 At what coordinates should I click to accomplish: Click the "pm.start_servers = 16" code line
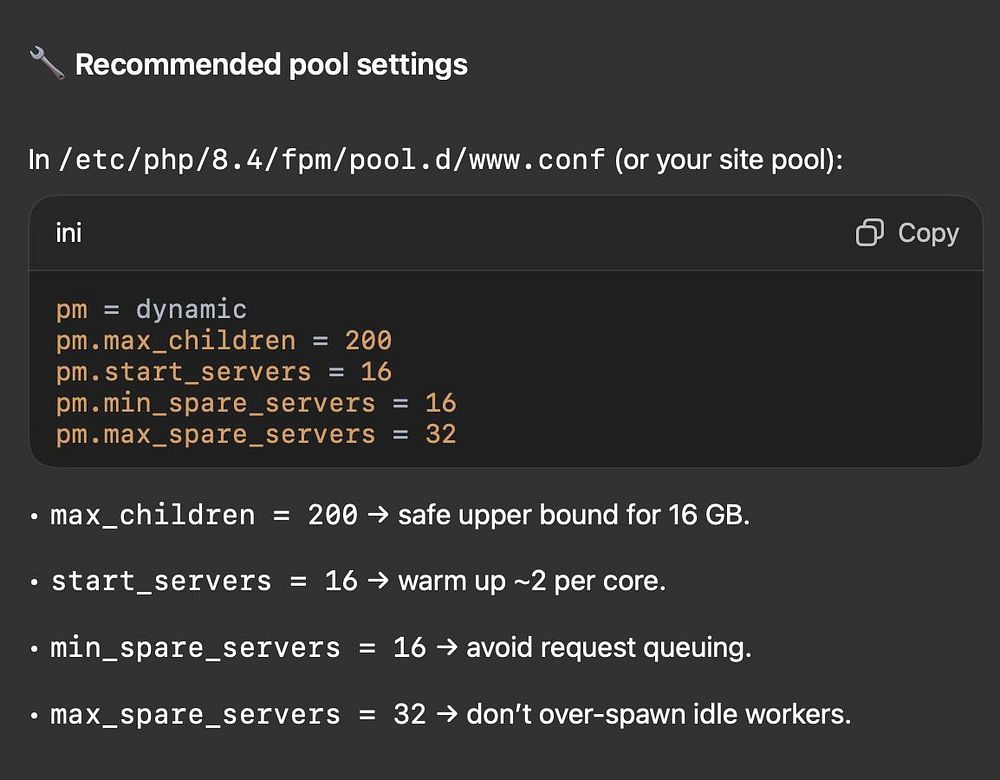tap(224, 372)
